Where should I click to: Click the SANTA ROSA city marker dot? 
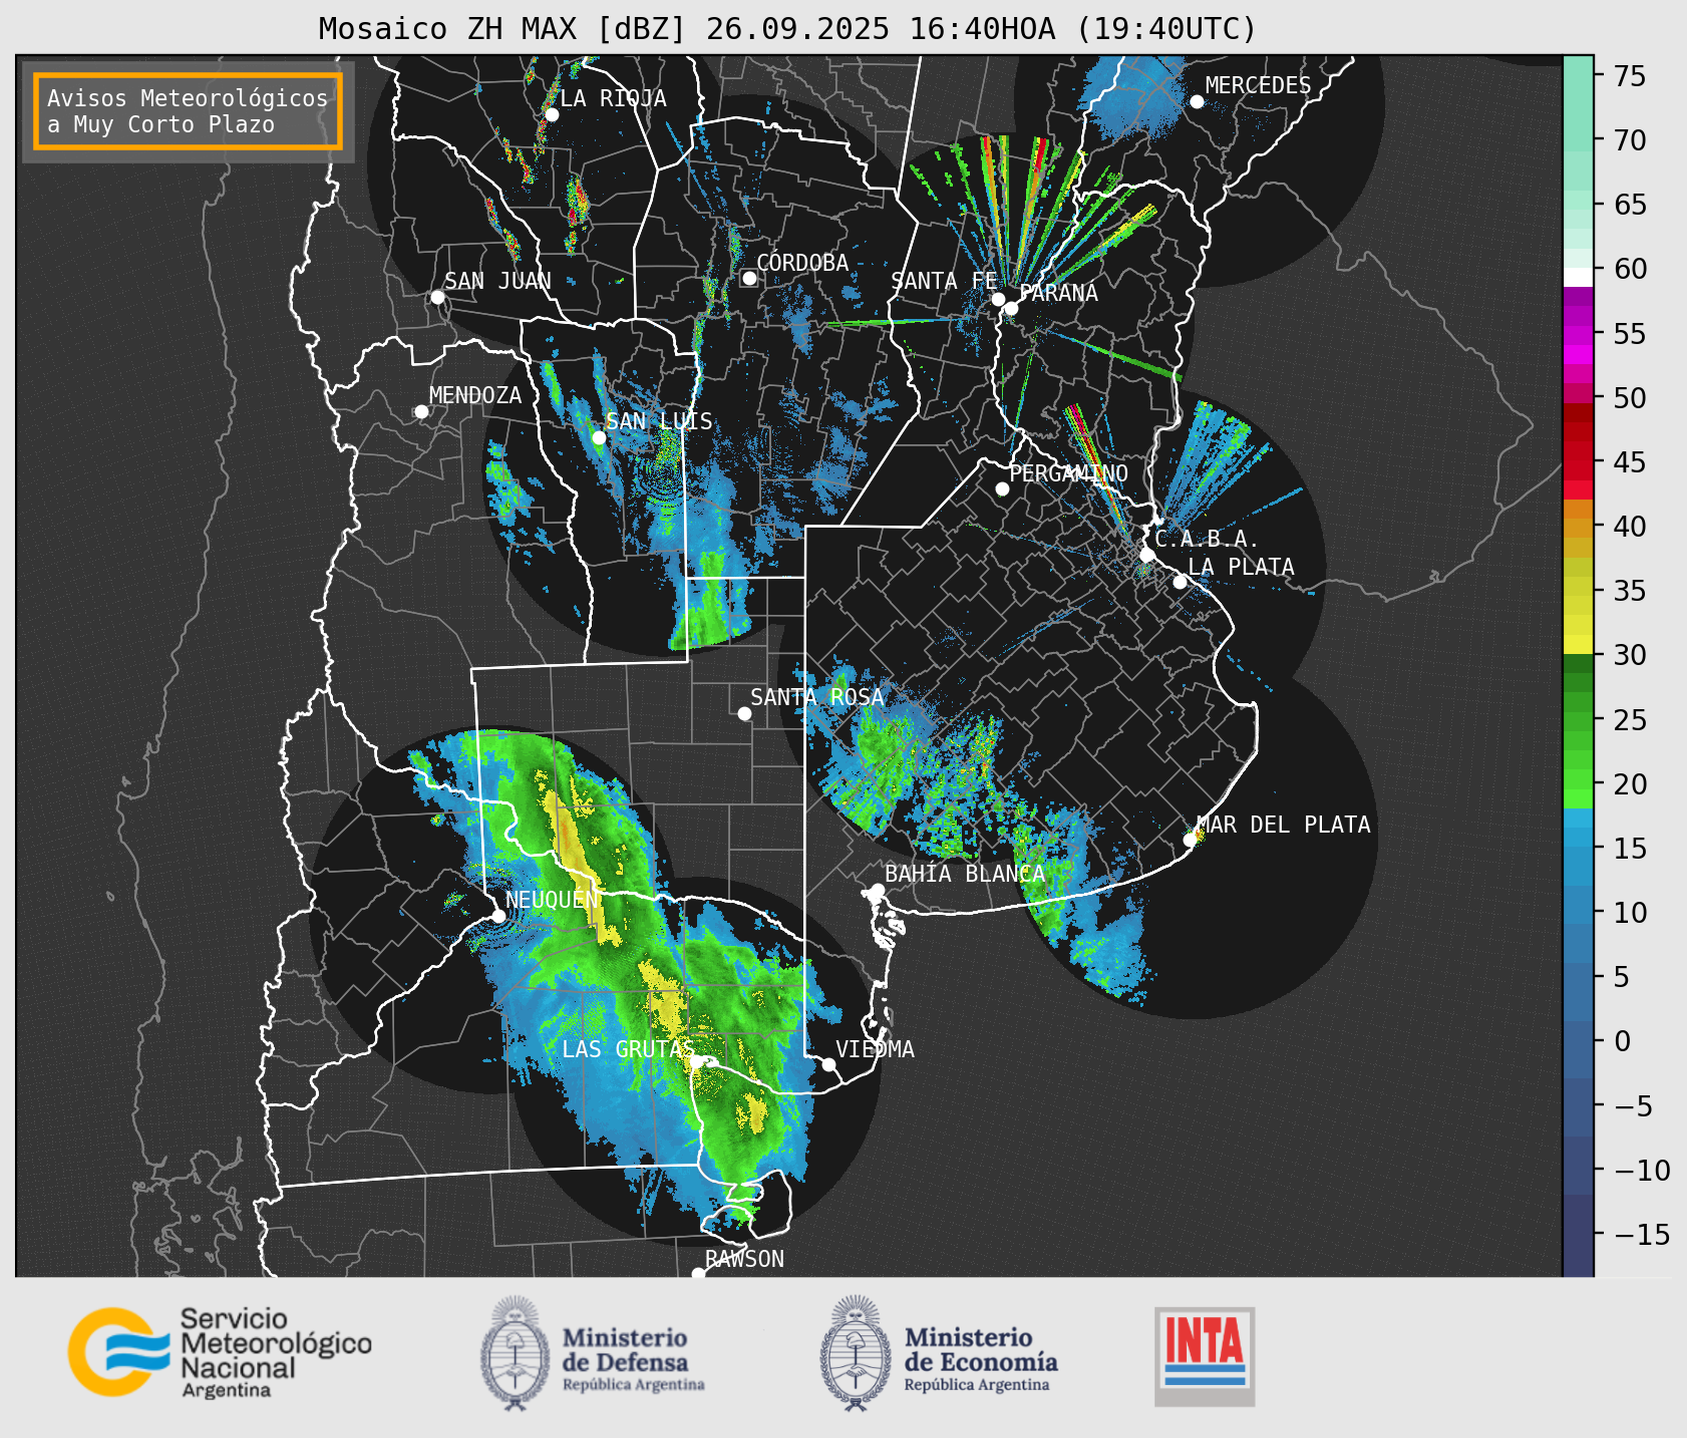tap(744, 713)
